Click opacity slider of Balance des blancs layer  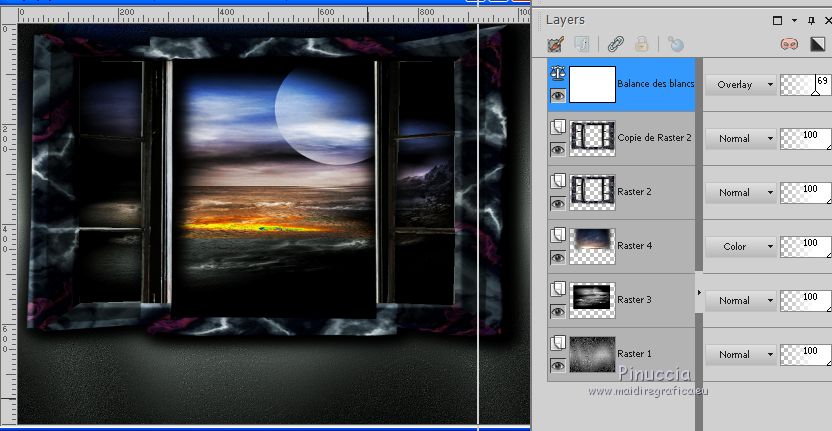pos(805,84)
